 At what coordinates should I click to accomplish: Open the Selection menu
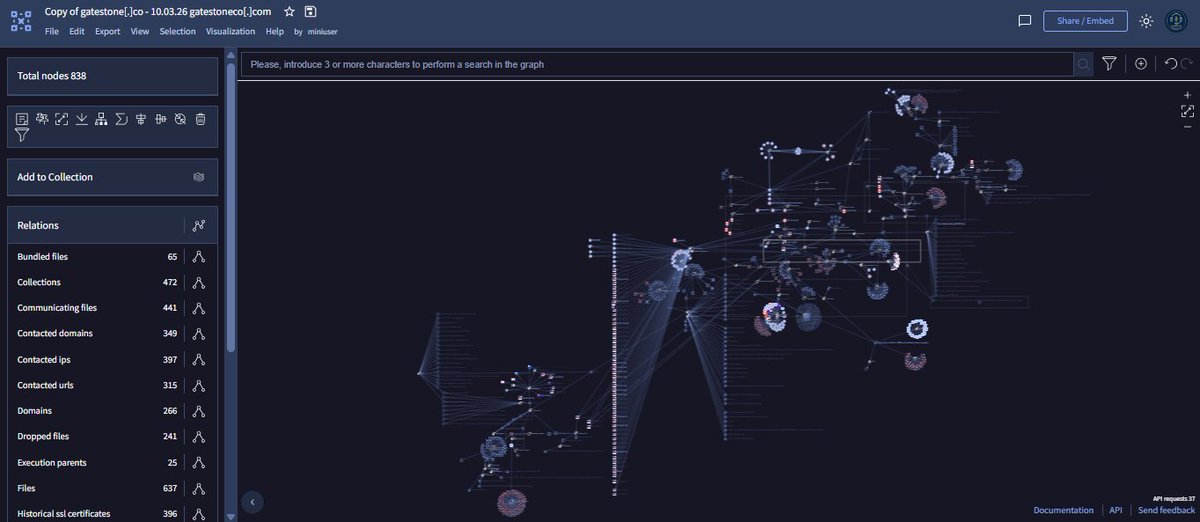point(178,32)
